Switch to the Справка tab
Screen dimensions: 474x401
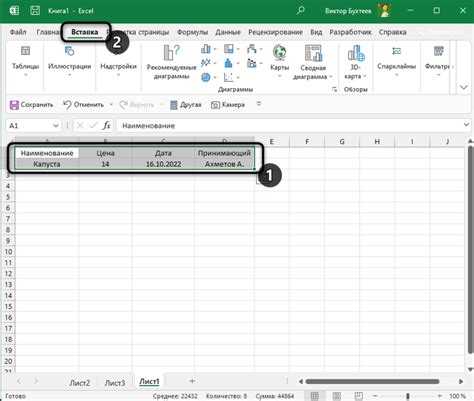pyautogui.click(x=392, y=32)
